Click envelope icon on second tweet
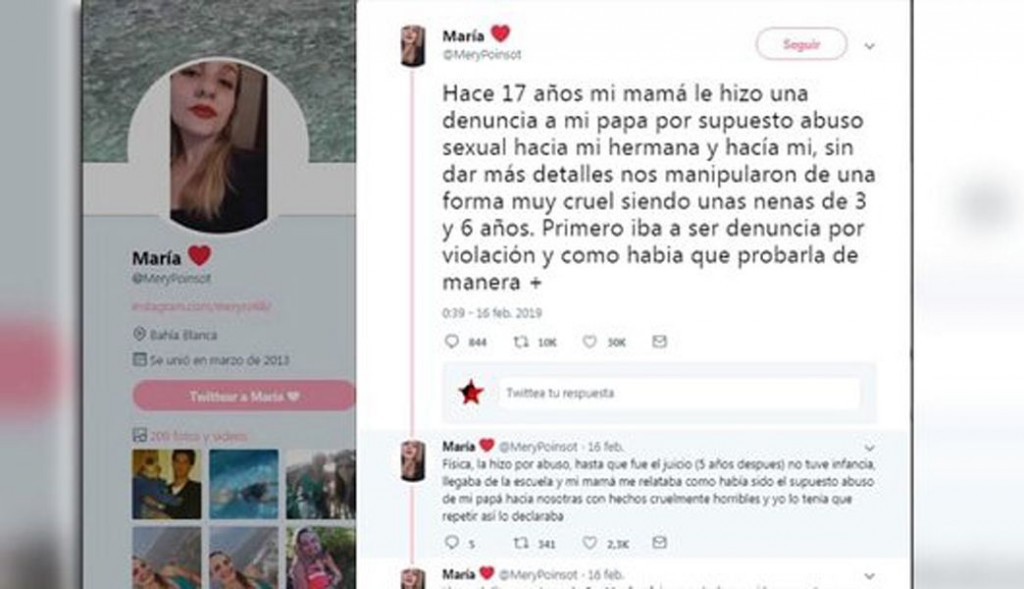 click(x=660, y=542)
